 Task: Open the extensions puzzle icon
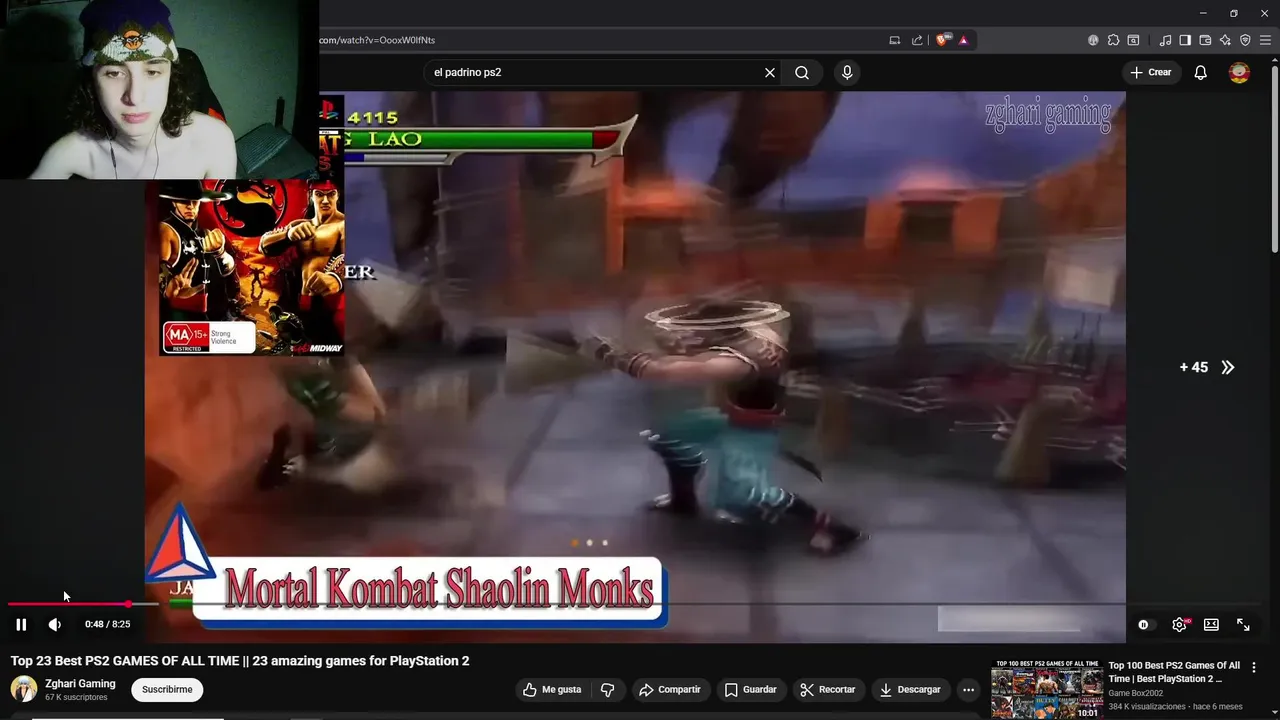coord(1113,40)
